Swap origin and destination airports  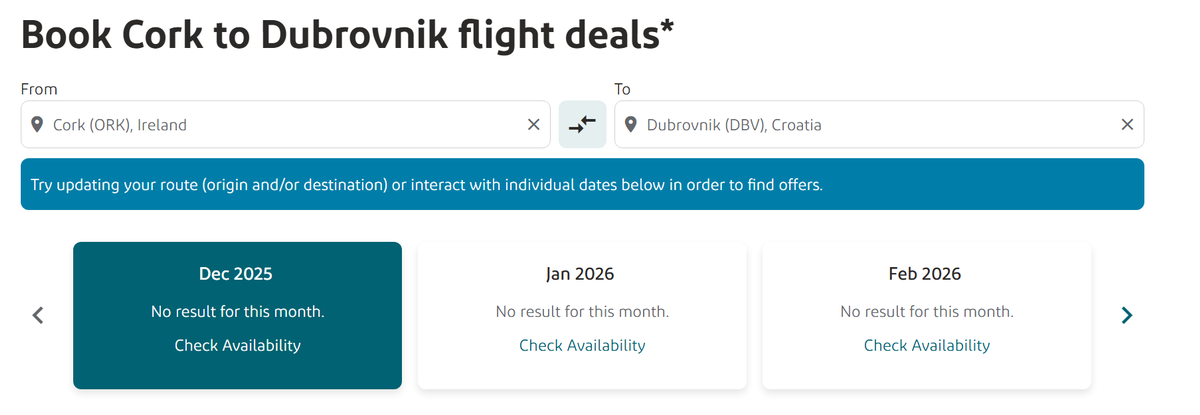582,125
